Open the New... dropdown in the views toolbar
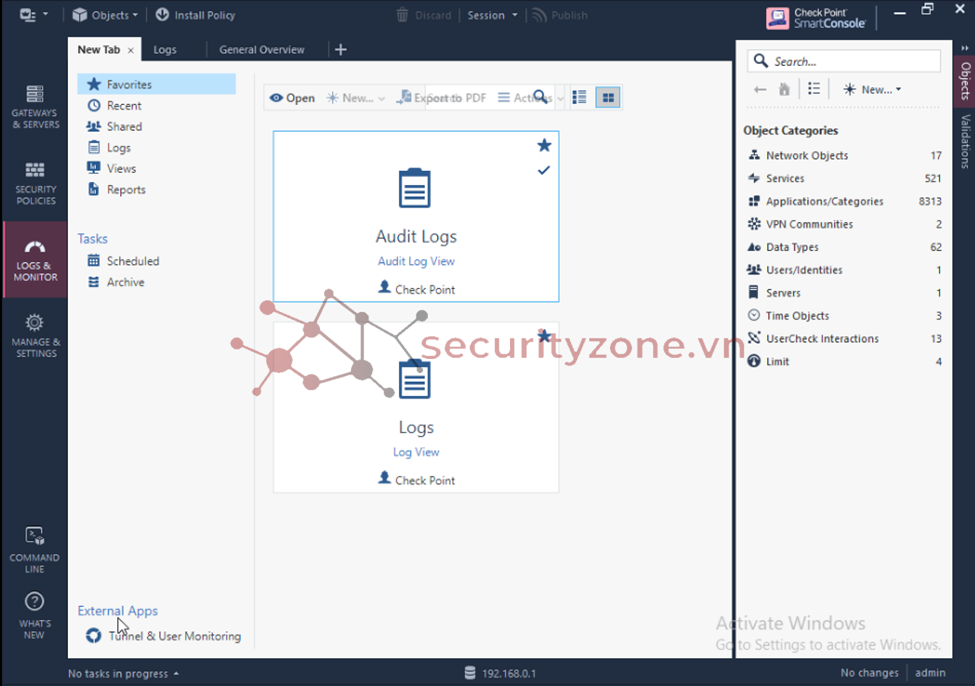 click(356, 98)
